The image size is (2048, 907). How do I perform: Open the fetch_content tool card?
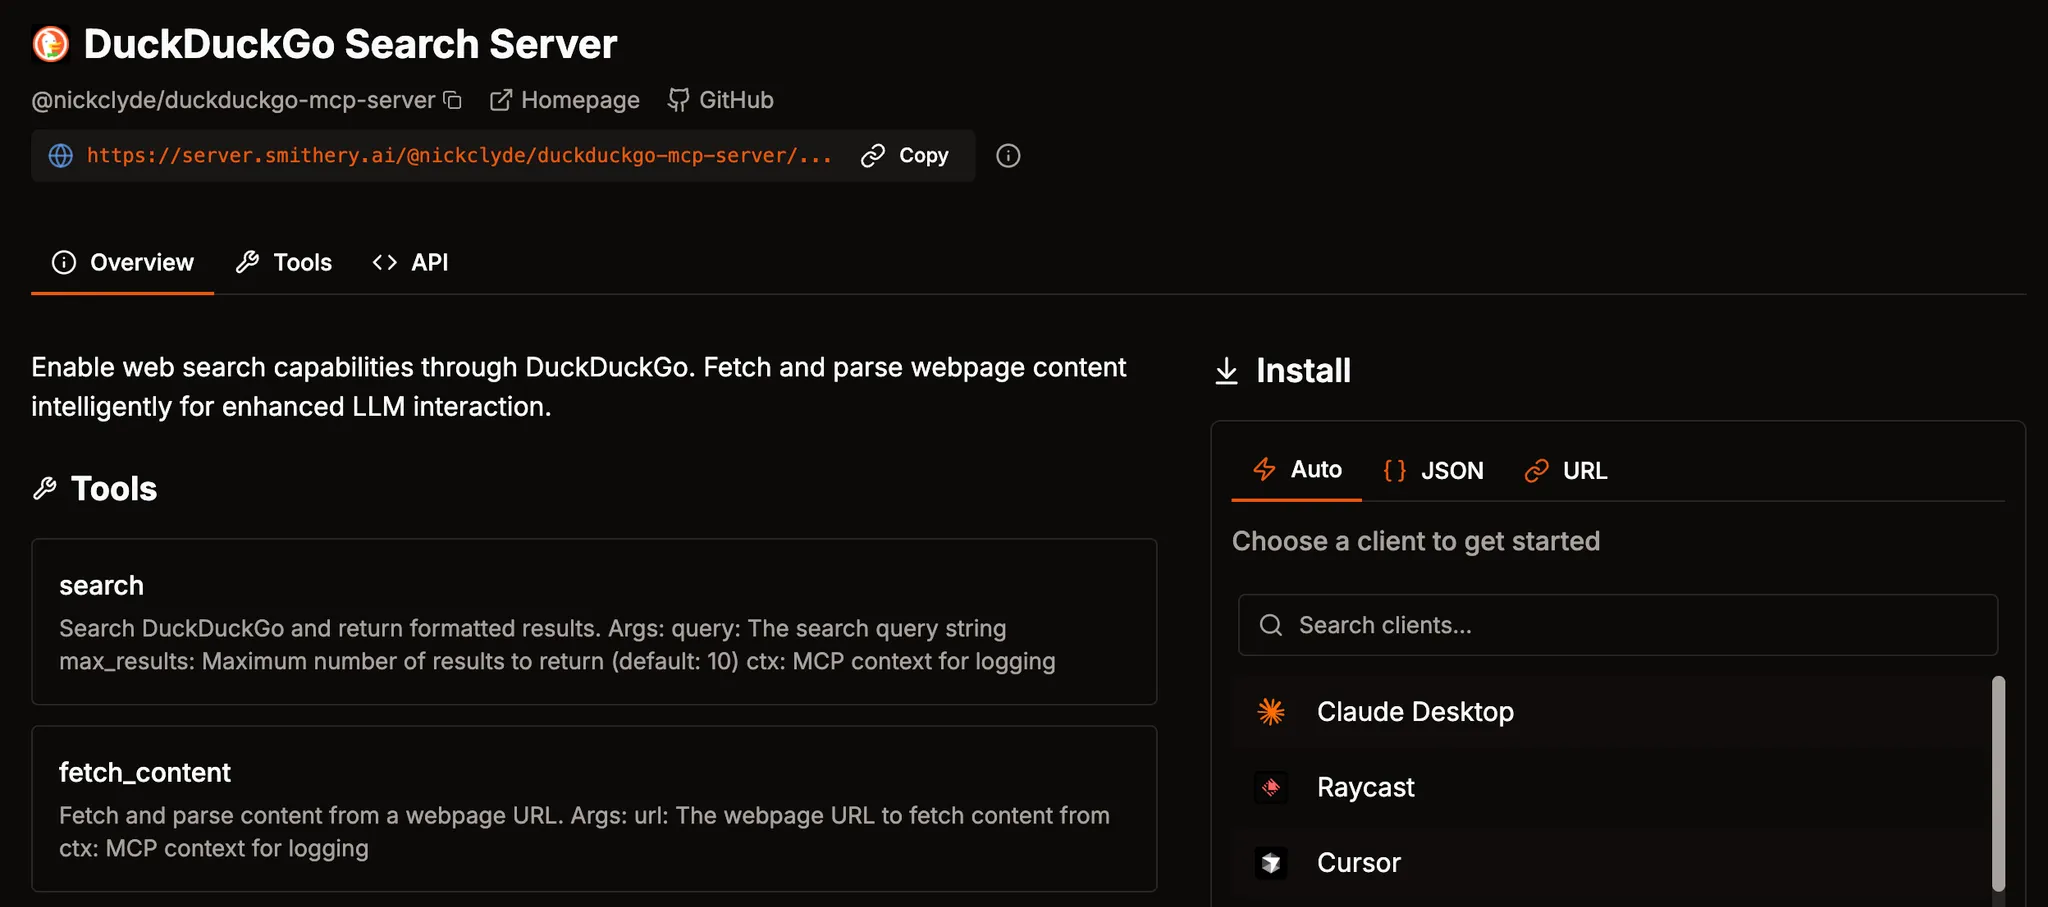pos(594,809)
